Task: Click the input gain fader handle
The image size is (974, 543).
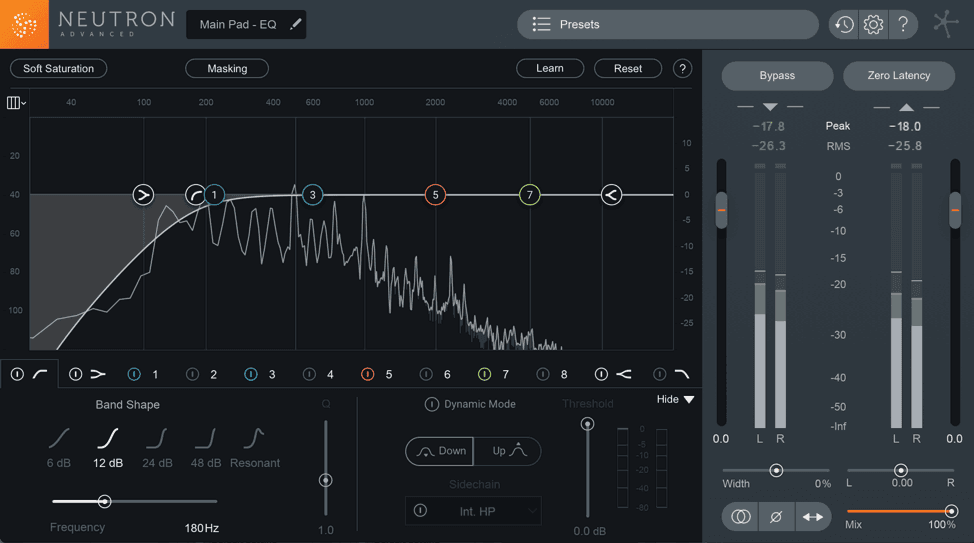Action: click(721, 210)
